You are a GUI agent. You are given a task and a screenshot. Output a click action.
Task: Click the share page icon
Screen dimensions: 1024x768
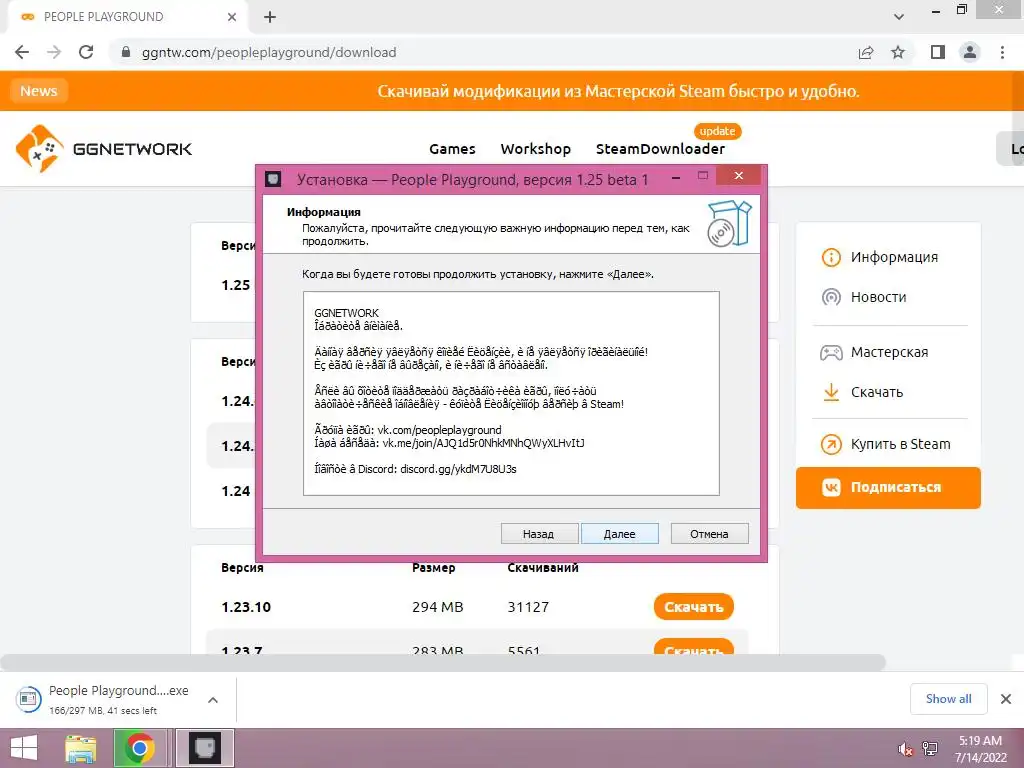866,52
